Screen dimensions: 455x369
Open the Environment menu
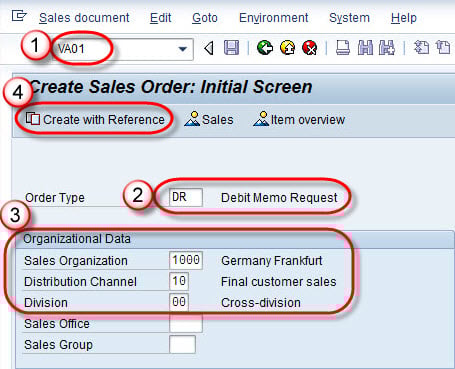point(273,18)
